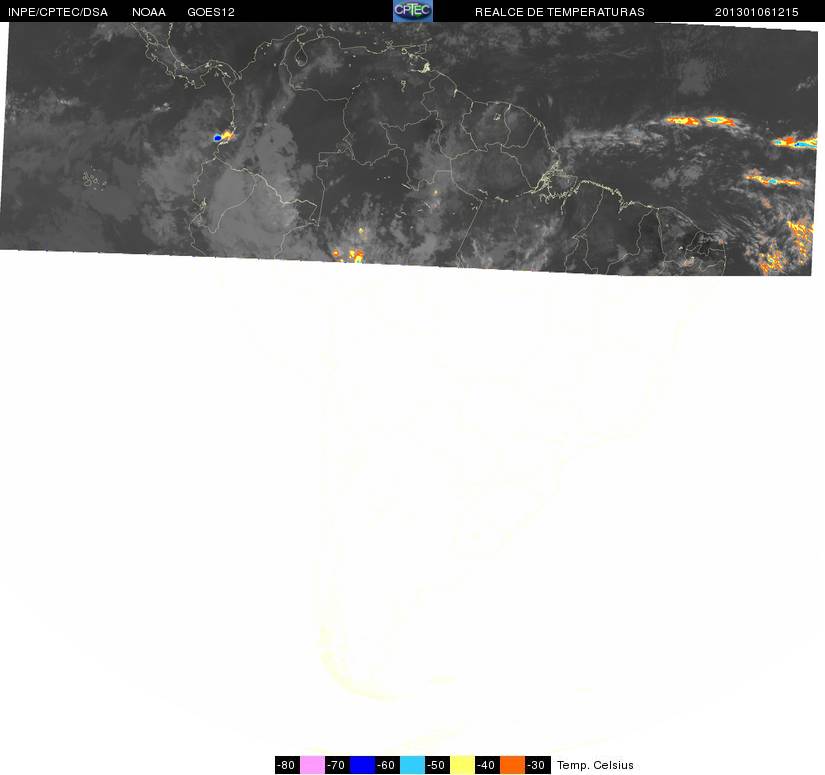Select the -70 legend value
Viewport: 825px width, 775px height.
point(337,765)
